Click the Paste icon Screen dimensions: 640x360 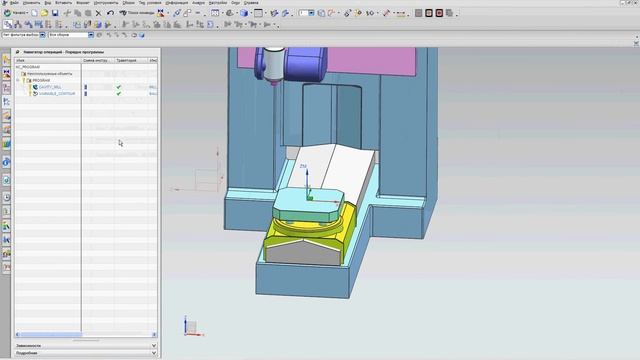[88, 13]
